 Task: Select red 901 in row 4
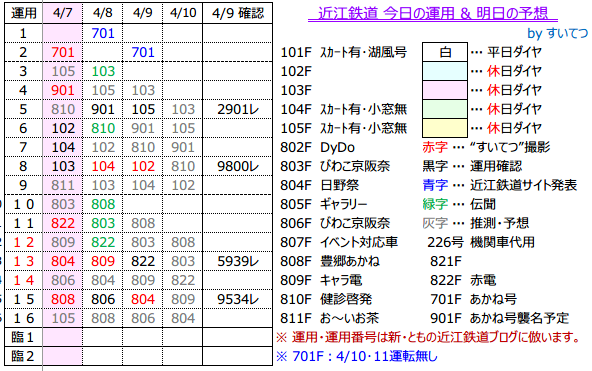pos(63,90)
